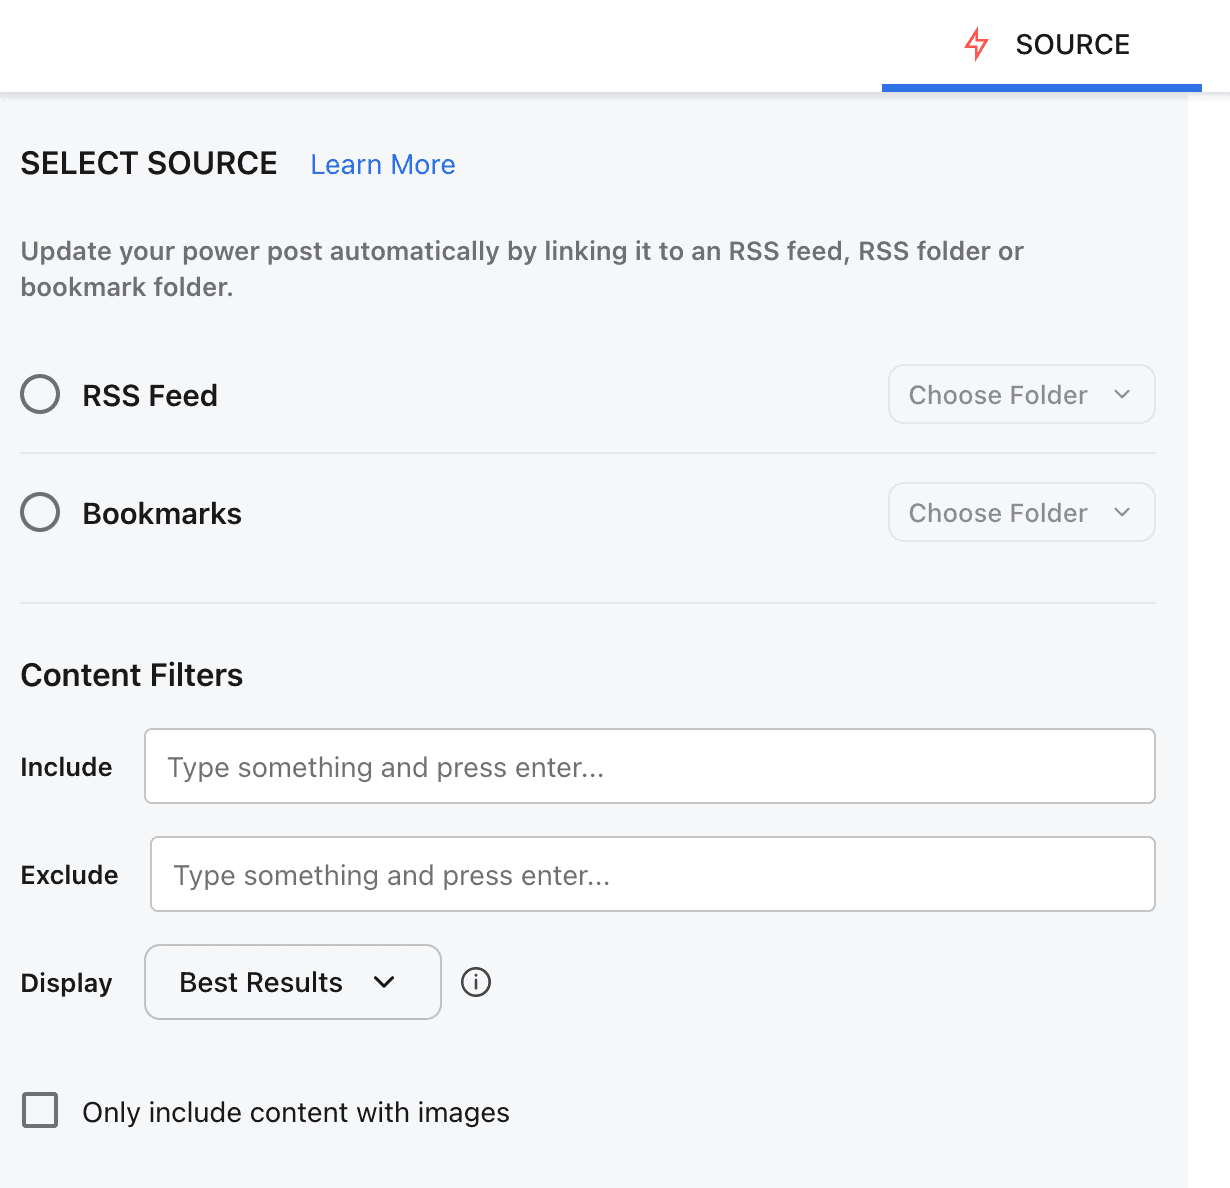Open the Bookmarks Choose Folder dropdown

(1020, 513)
